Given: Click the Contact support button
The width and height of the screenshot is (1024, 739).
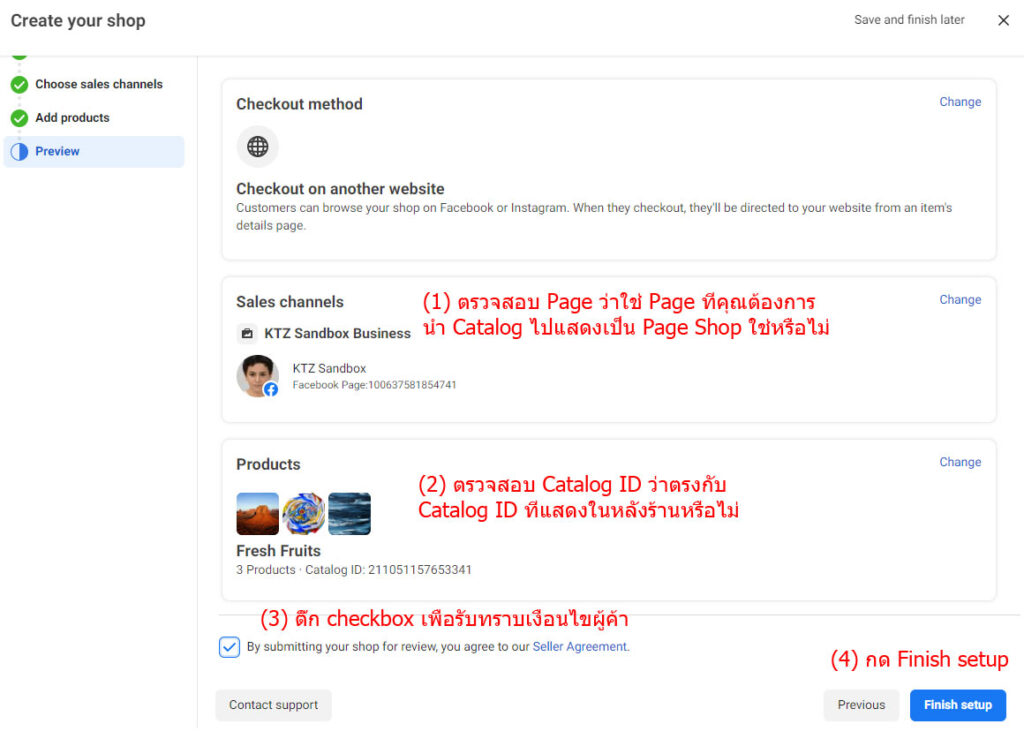Looking at the screenshot, I should pyautogui.click(x=273, y=705).
